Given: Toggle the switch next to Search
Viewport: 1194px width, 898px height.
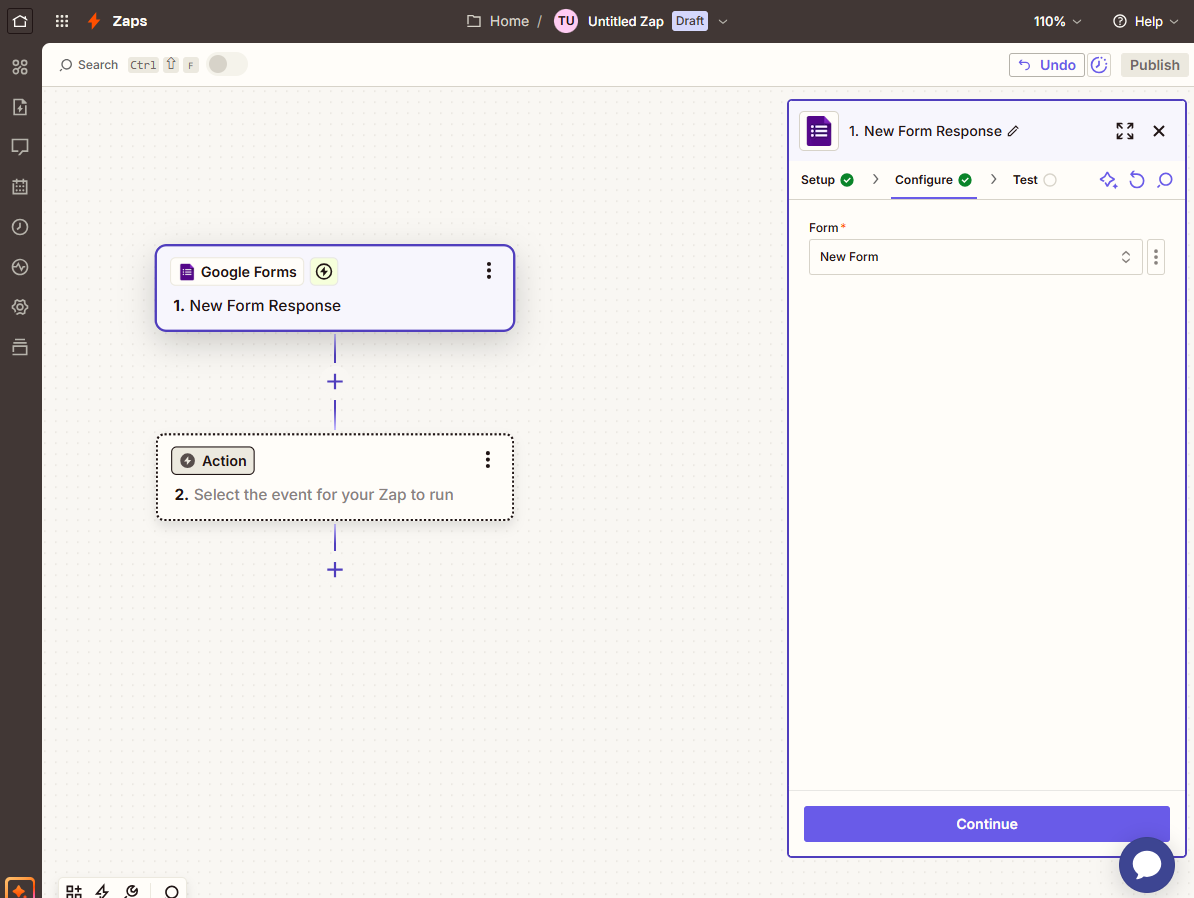Looking at the screenshot, I should point(227,65).
